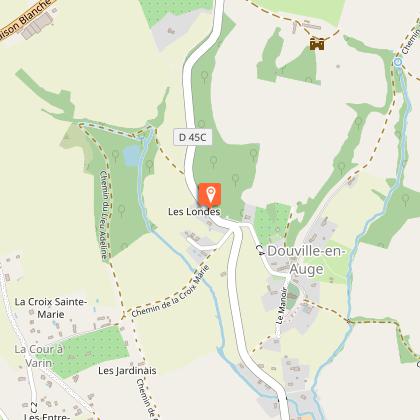Screen dimensions: 420x420
Task: Click the dotted orchard near Les Jardinais
Action: pyautogui.click(x=87, y=351)
